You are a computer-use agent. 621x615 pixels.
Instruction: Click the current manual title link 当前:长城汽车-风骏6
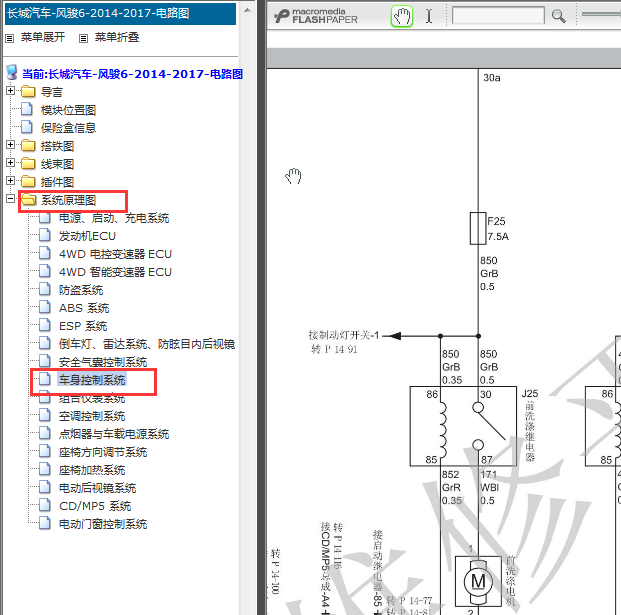pyautogui.click(x=132, y=74)
